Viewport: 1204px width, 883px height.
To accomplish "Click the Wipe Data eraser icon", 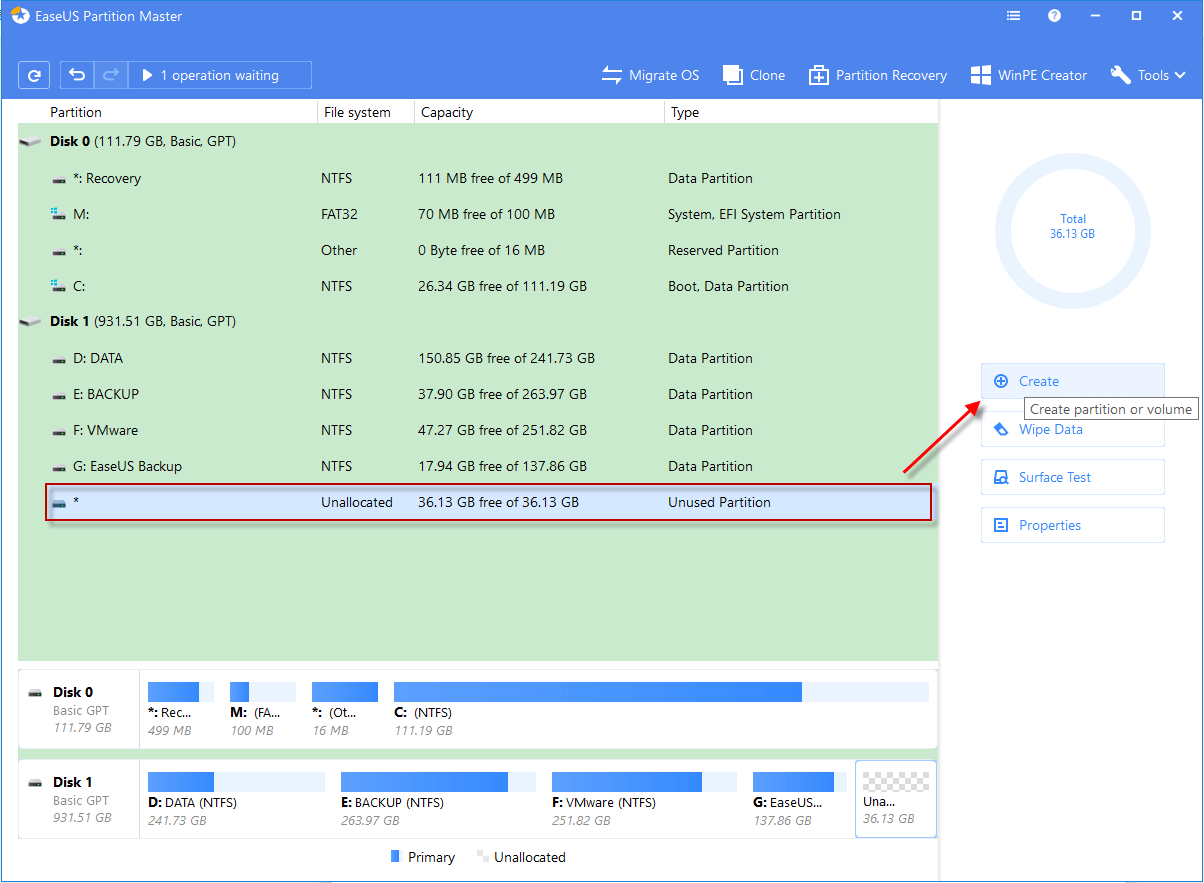I will pyautogui.click(x=1001, y=429).
